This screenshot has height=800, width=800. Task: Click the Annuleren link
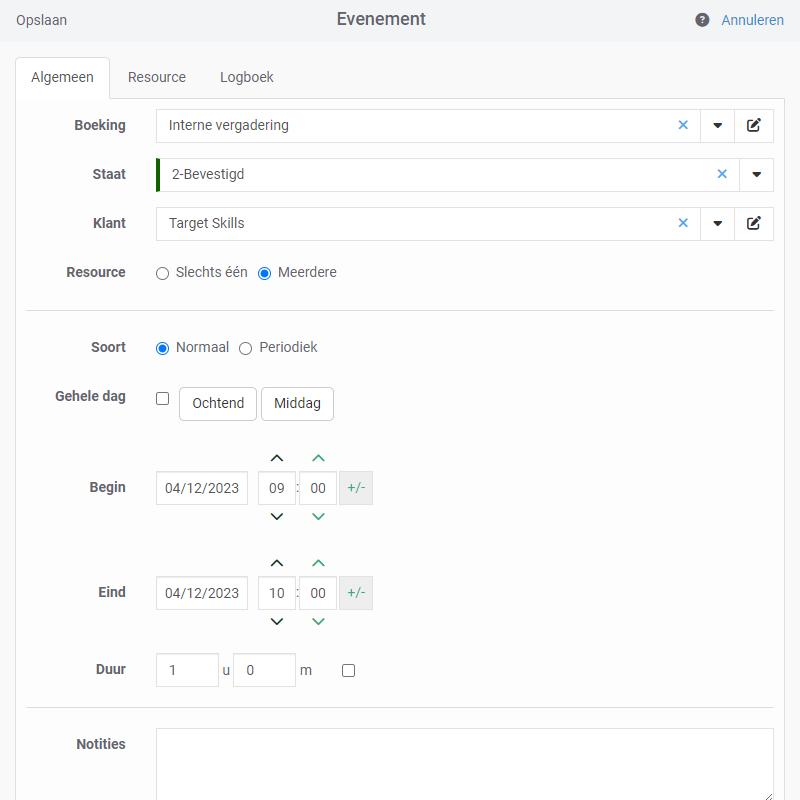[x=752, y=20]
